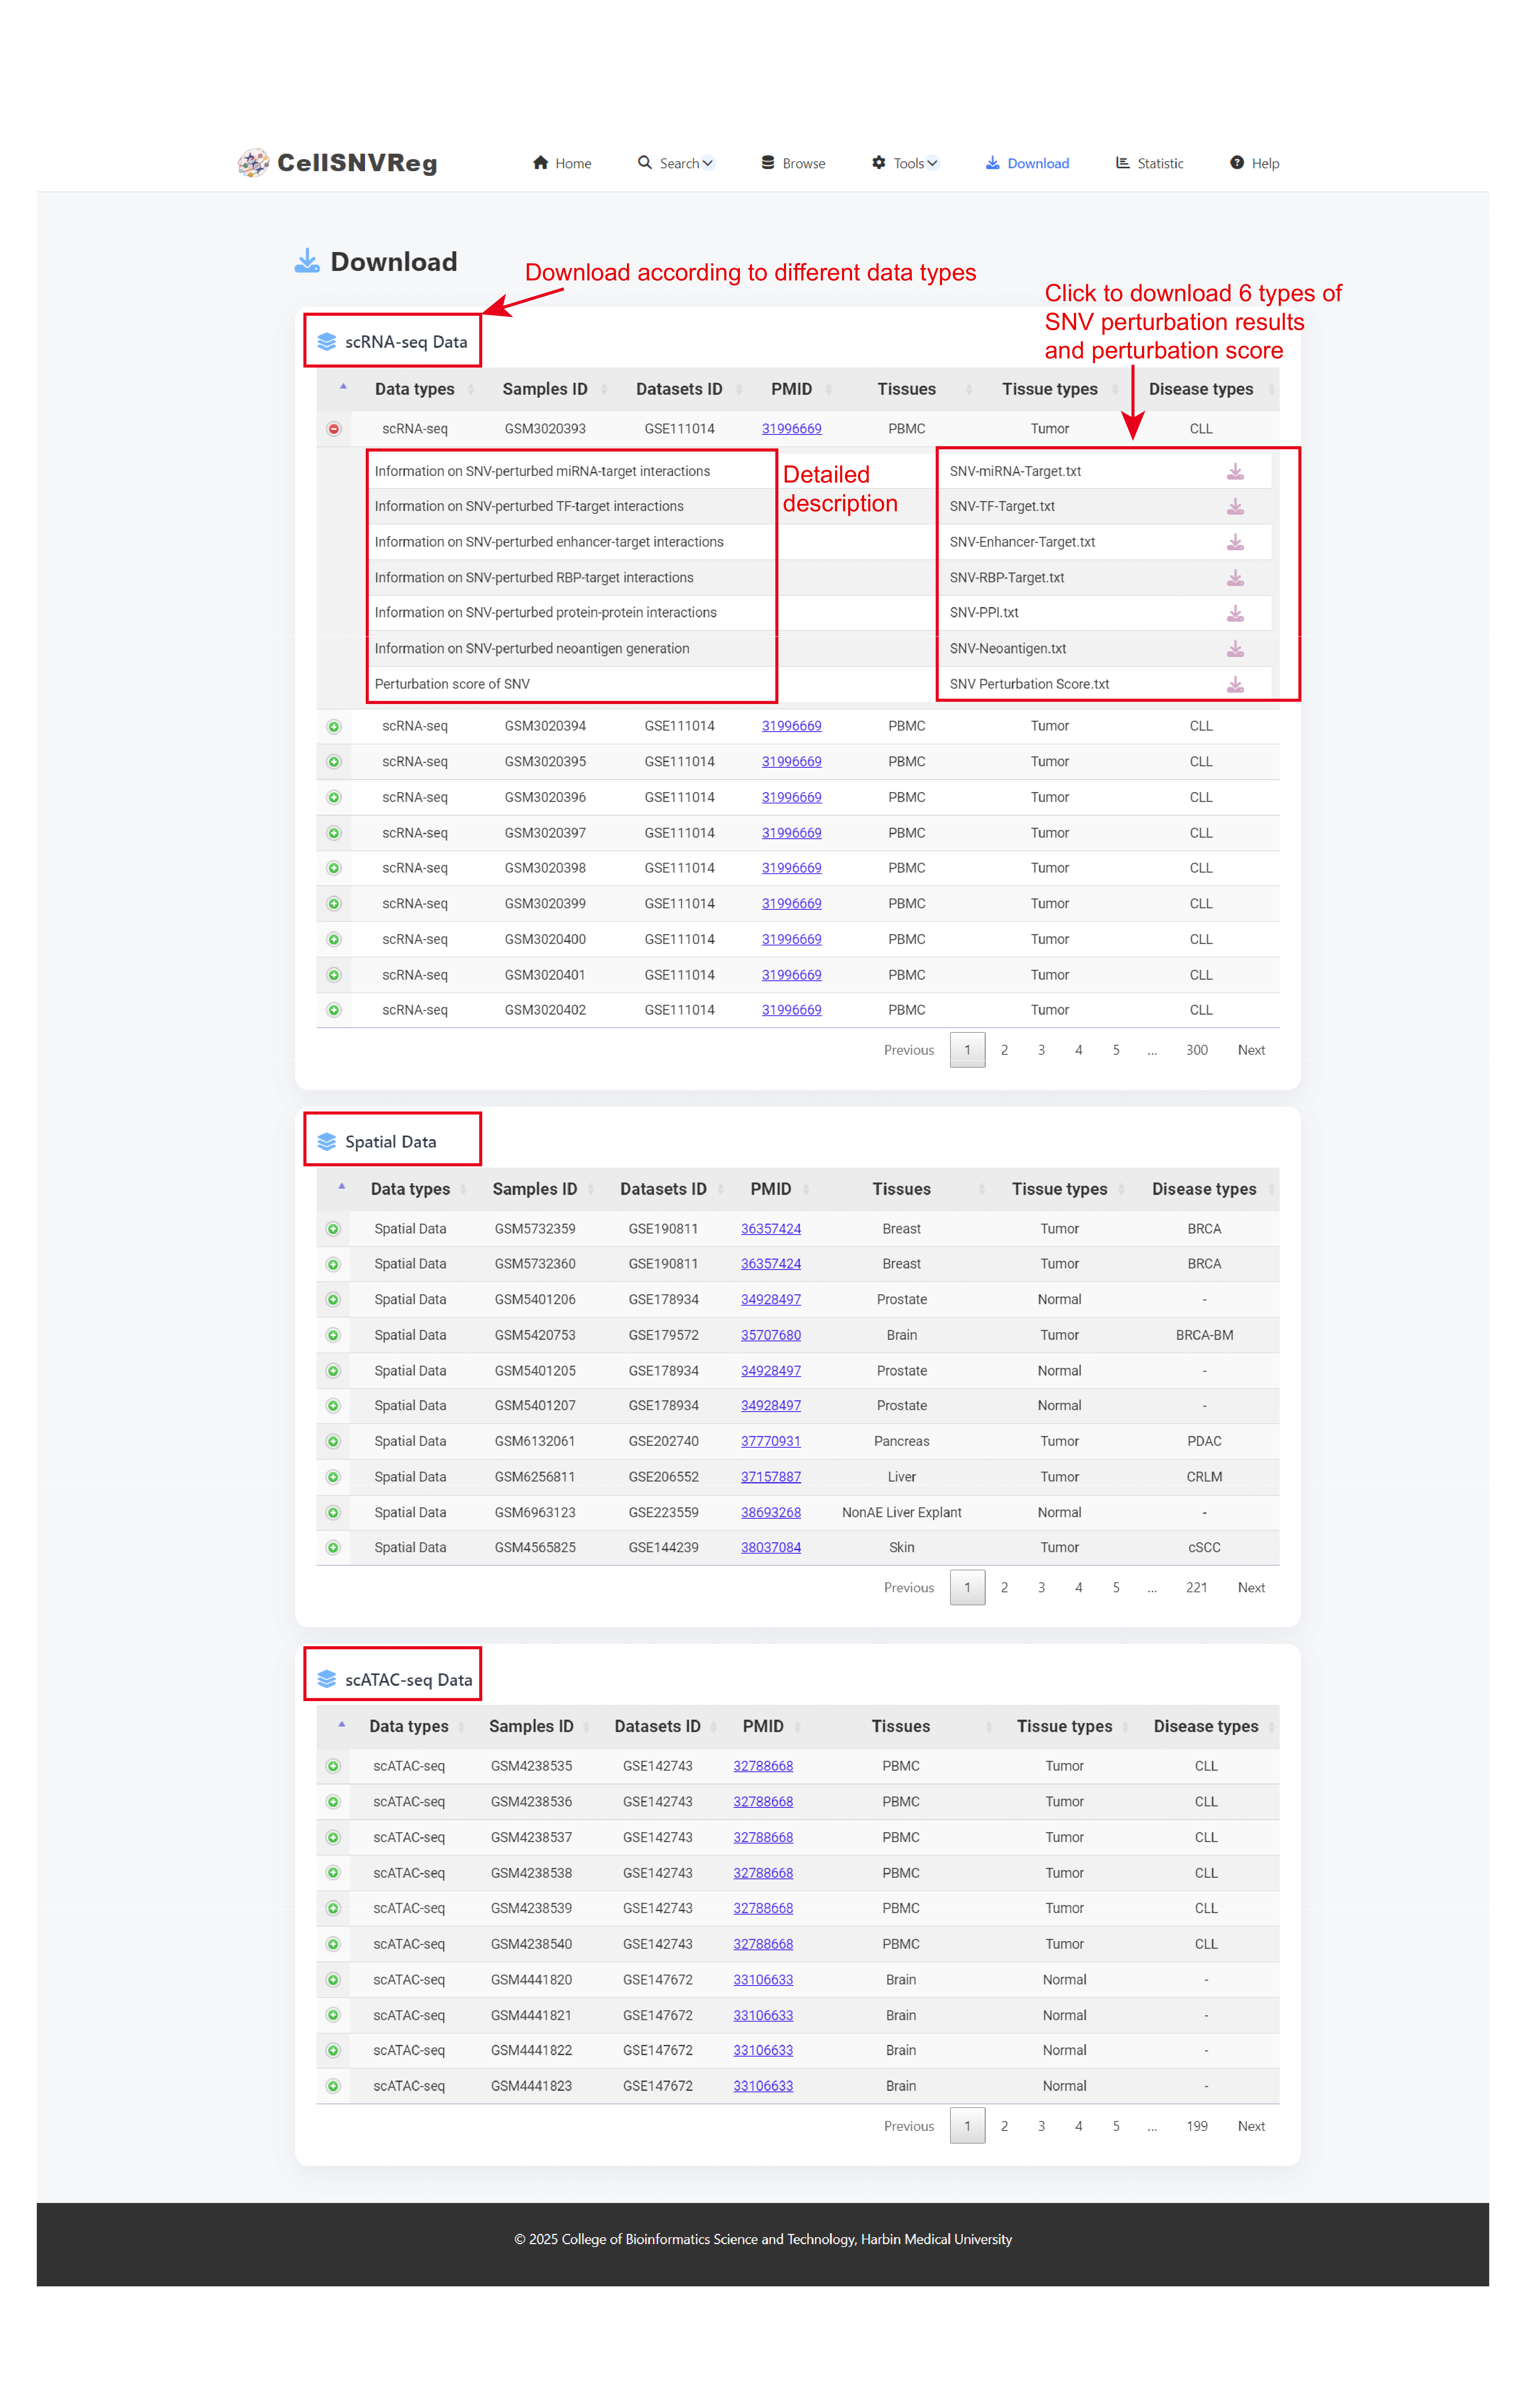The width and height of the screenshot is (1526, 2408).
Task: Expand the GSM4238538 scATAC-seq row
Action: [x=333, y=1873]
